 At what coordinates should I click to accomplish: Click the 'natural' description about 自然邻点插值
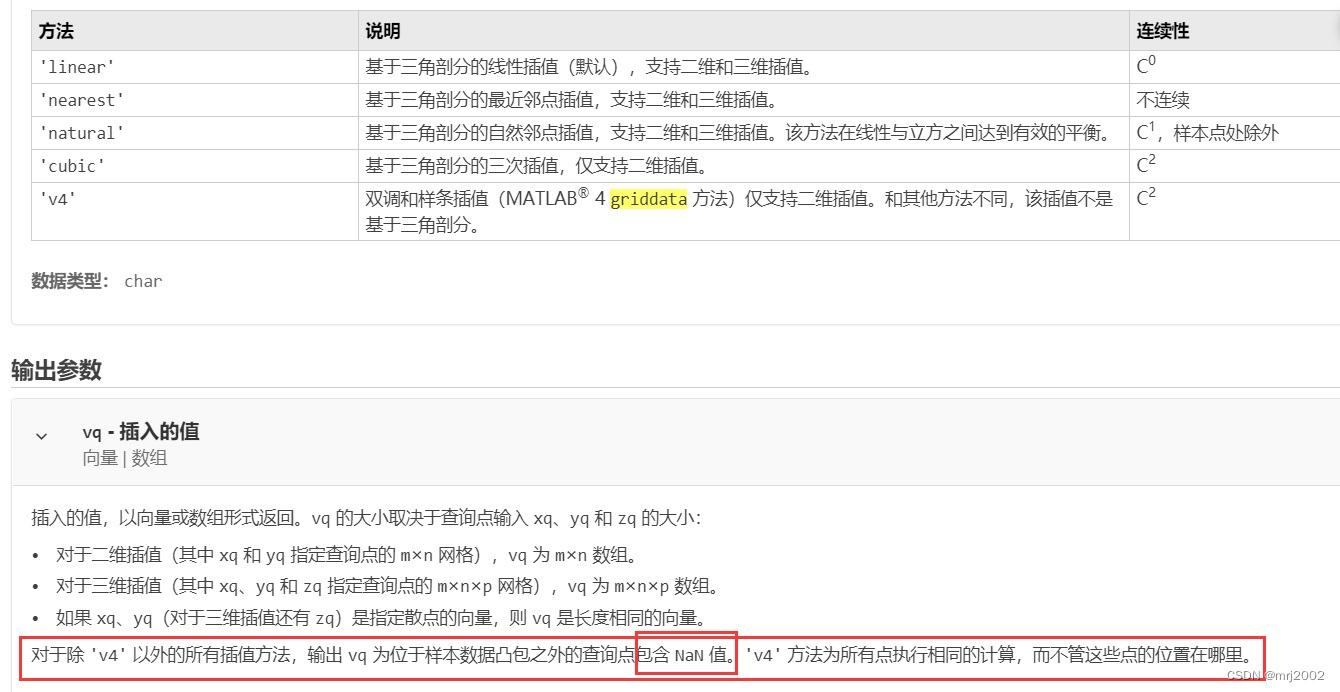click(x=738, y=133)
